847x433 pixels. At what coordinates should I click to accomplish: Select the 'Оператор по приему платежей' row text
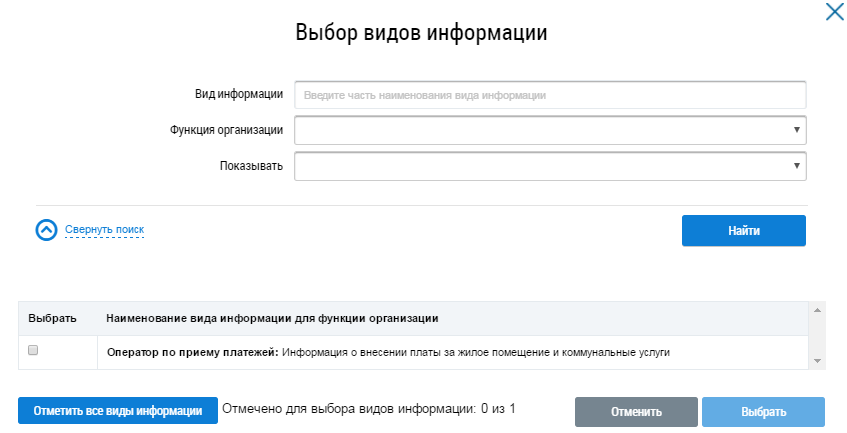click(x=388, y=352)
